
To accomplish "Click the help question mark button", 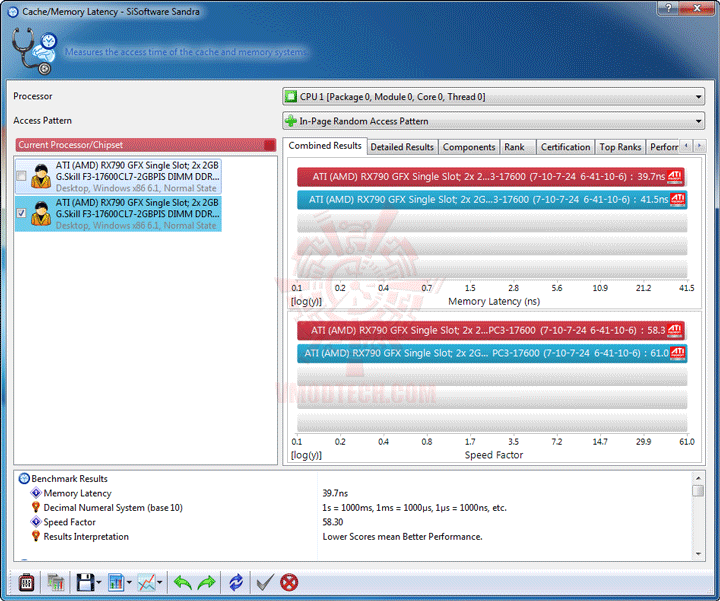I will (x=669, y=8).
